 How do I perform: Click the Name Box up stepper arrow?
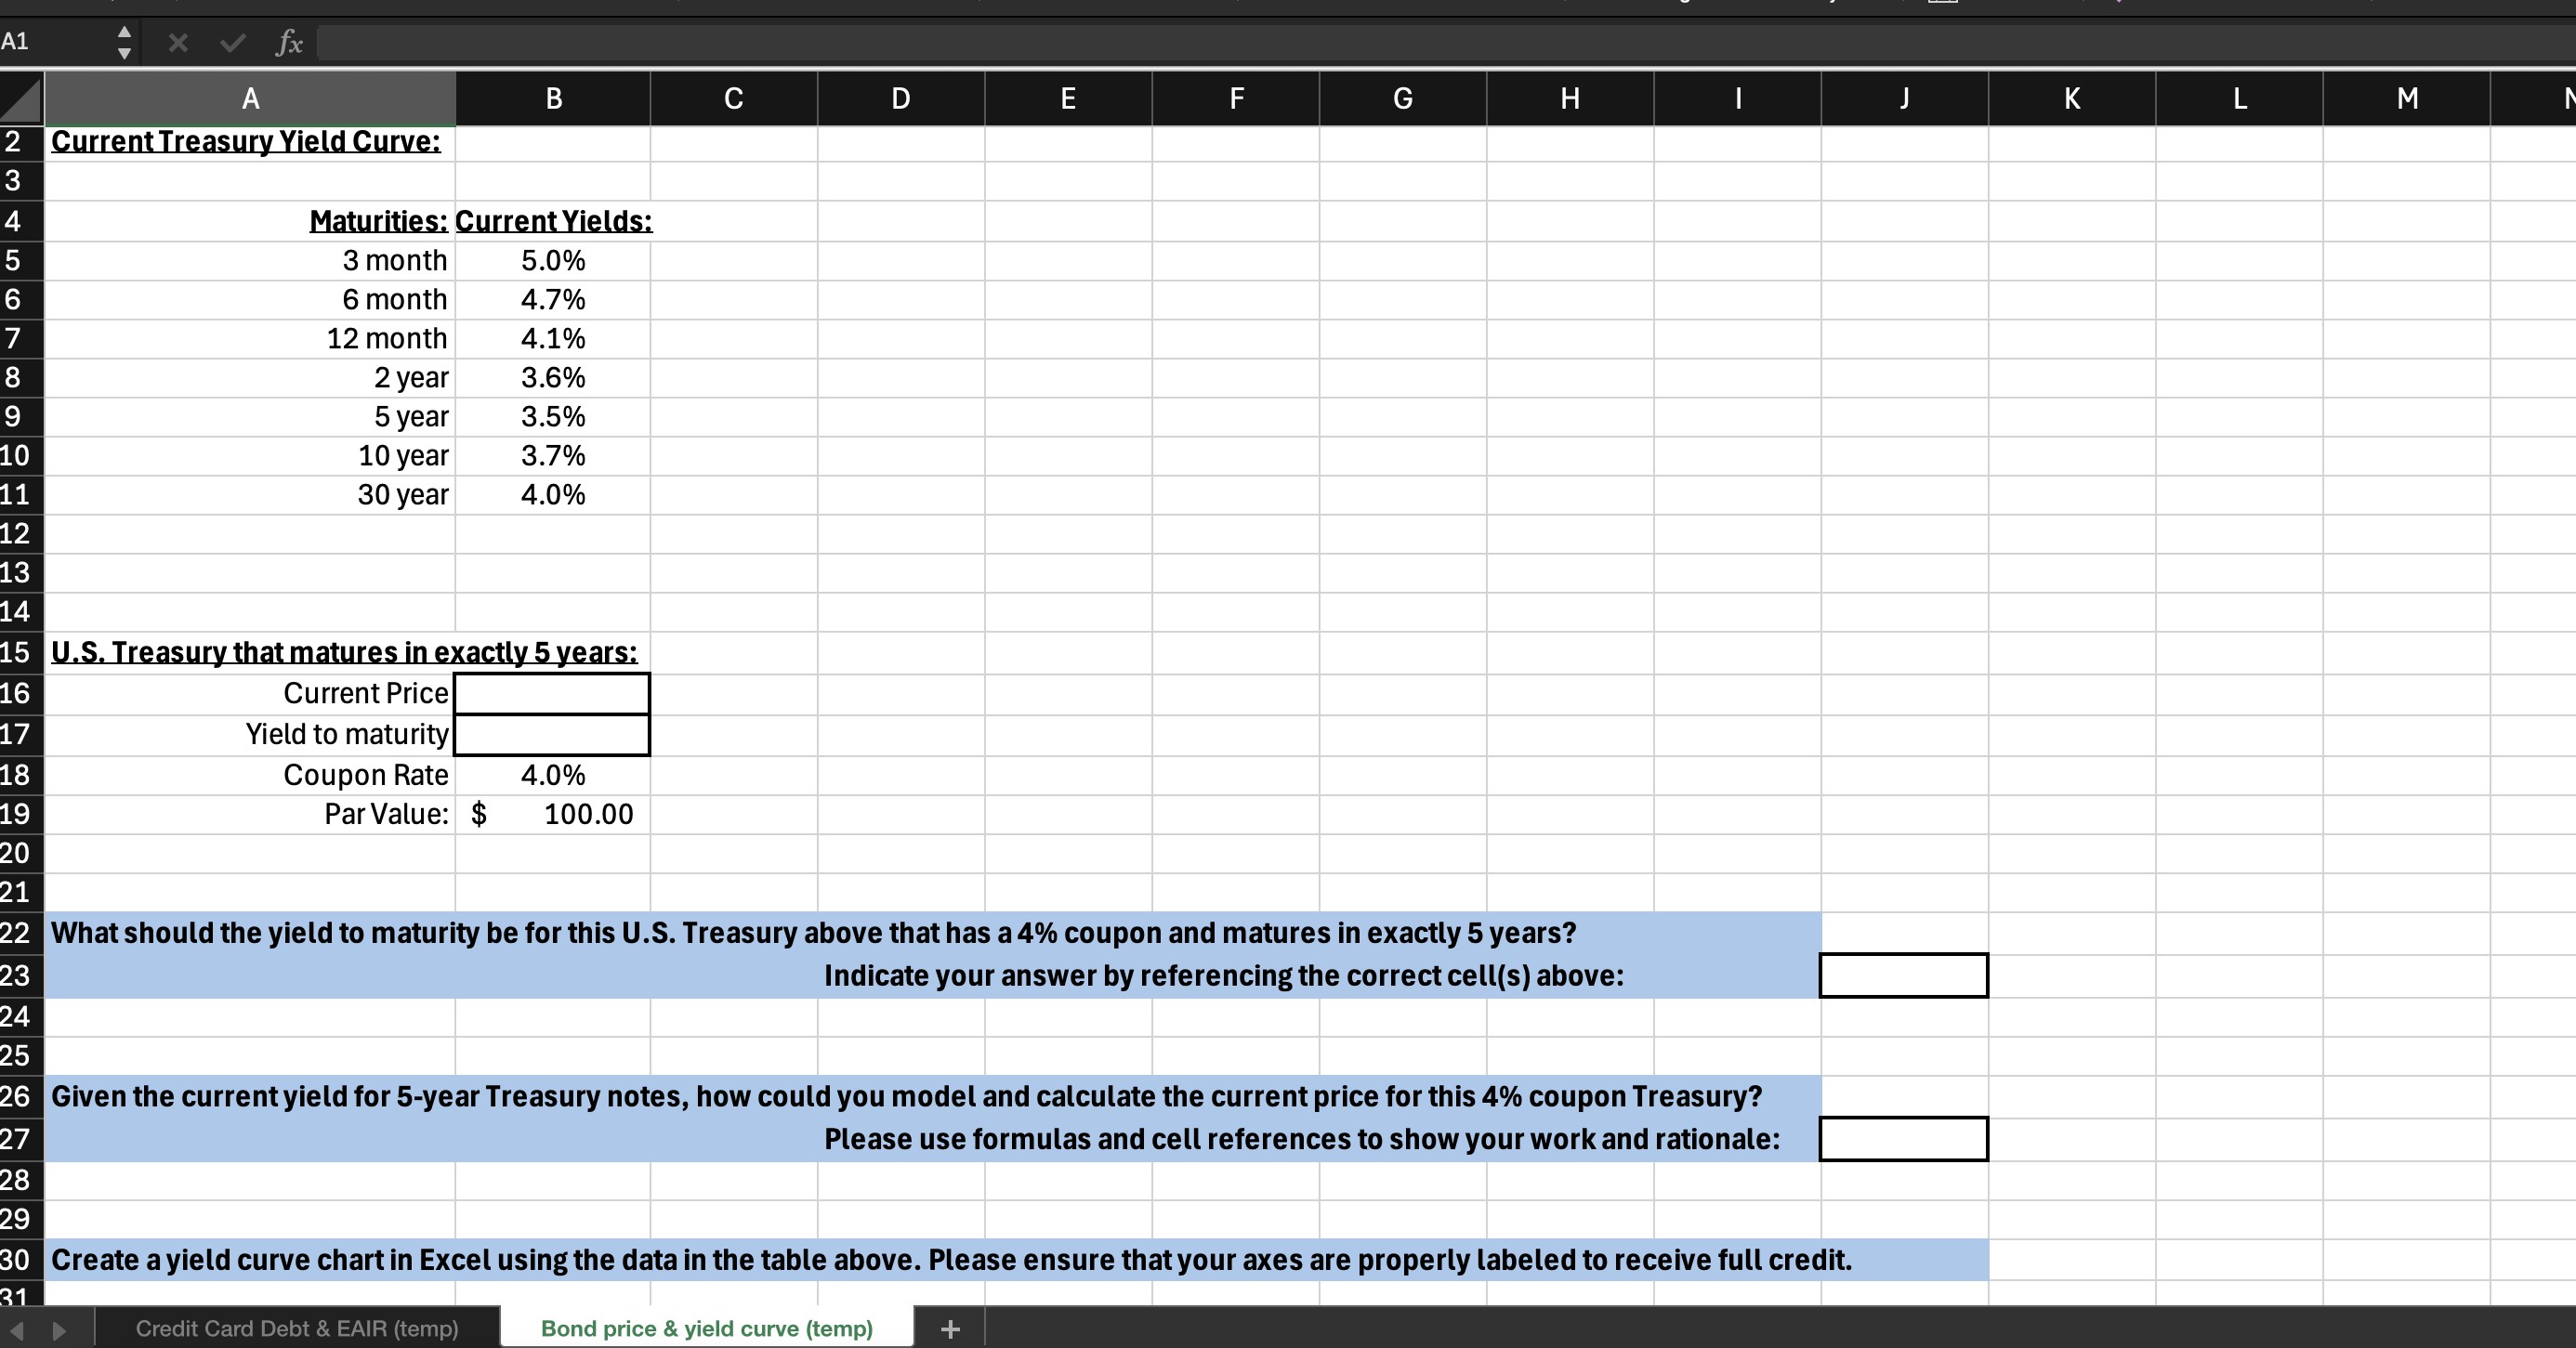coord(124,32)
